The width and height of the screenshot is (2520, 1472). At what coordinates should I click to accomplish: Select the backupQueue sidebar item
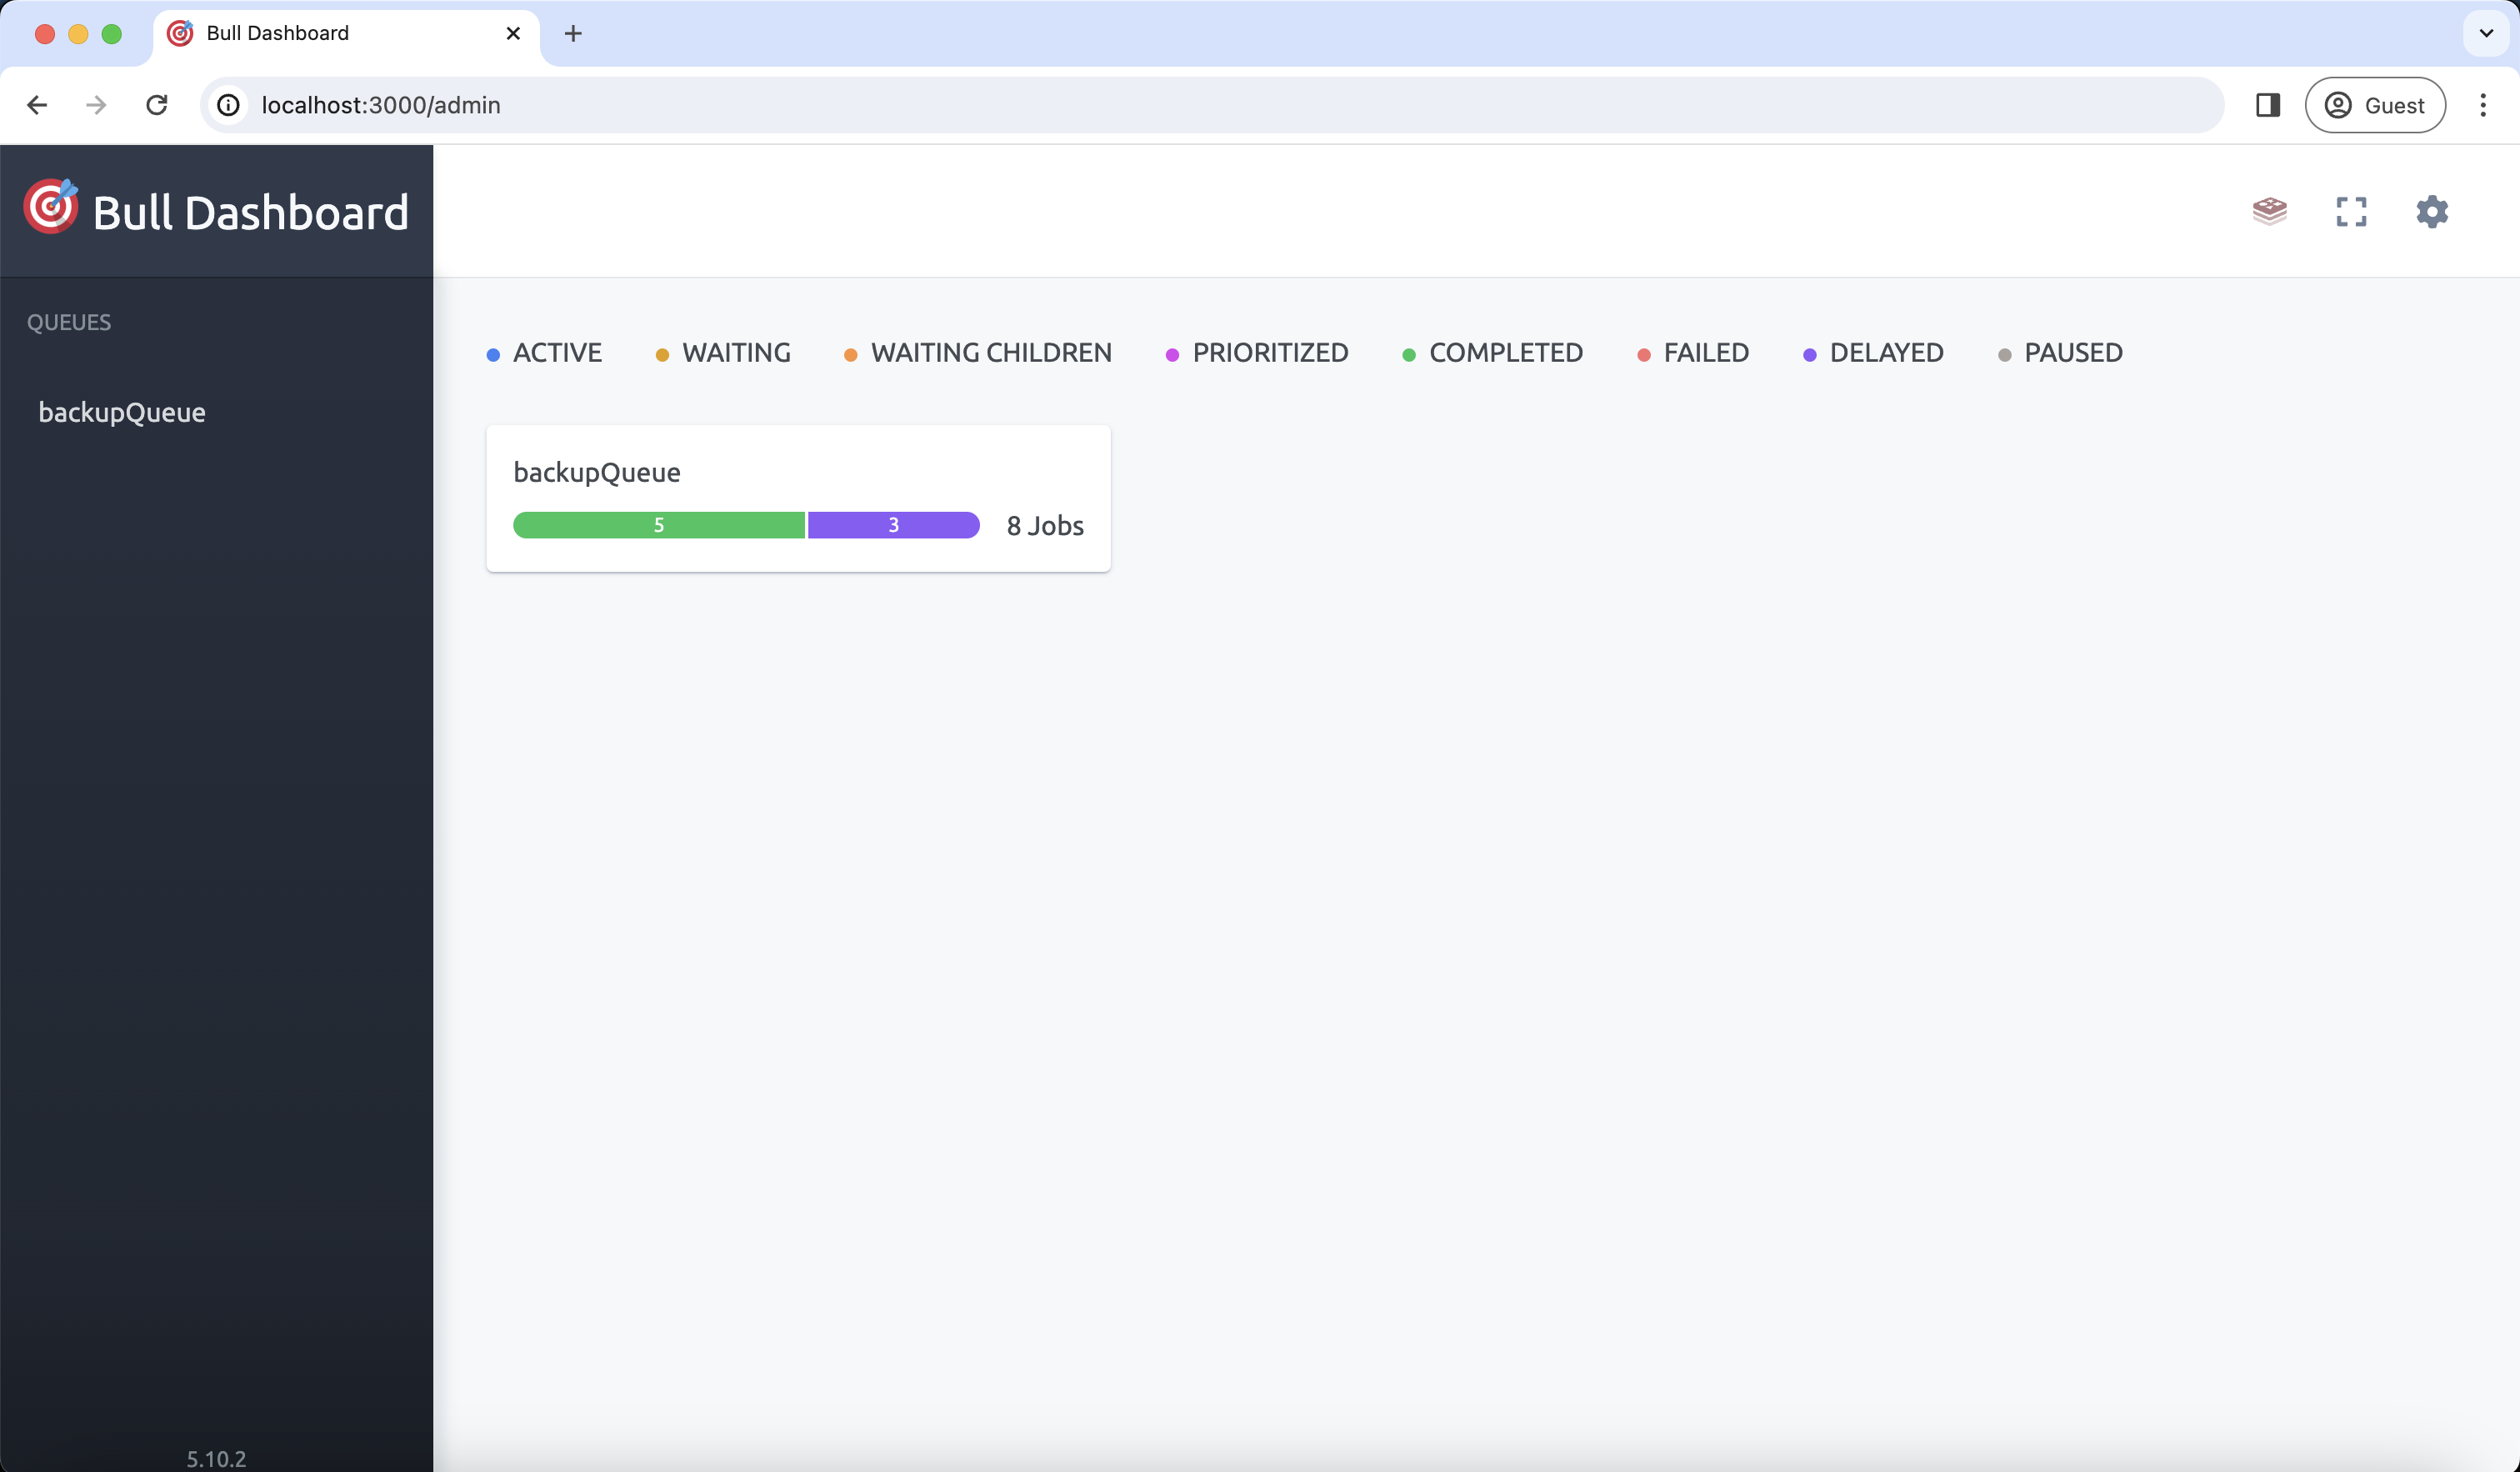tap(121, 412)
